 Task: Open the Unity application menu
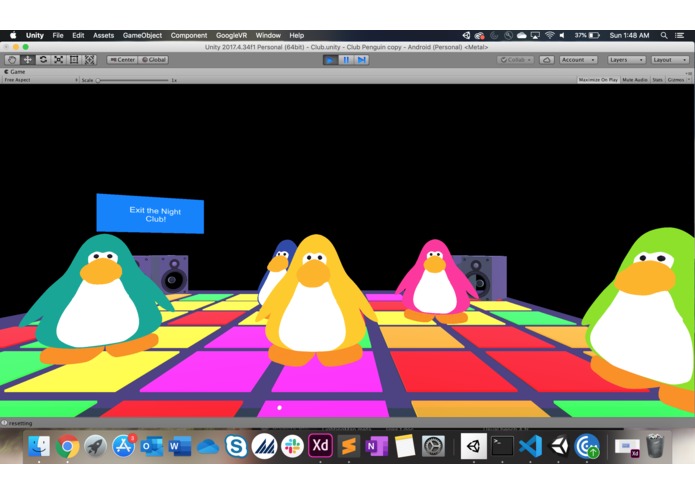point(35,35)
